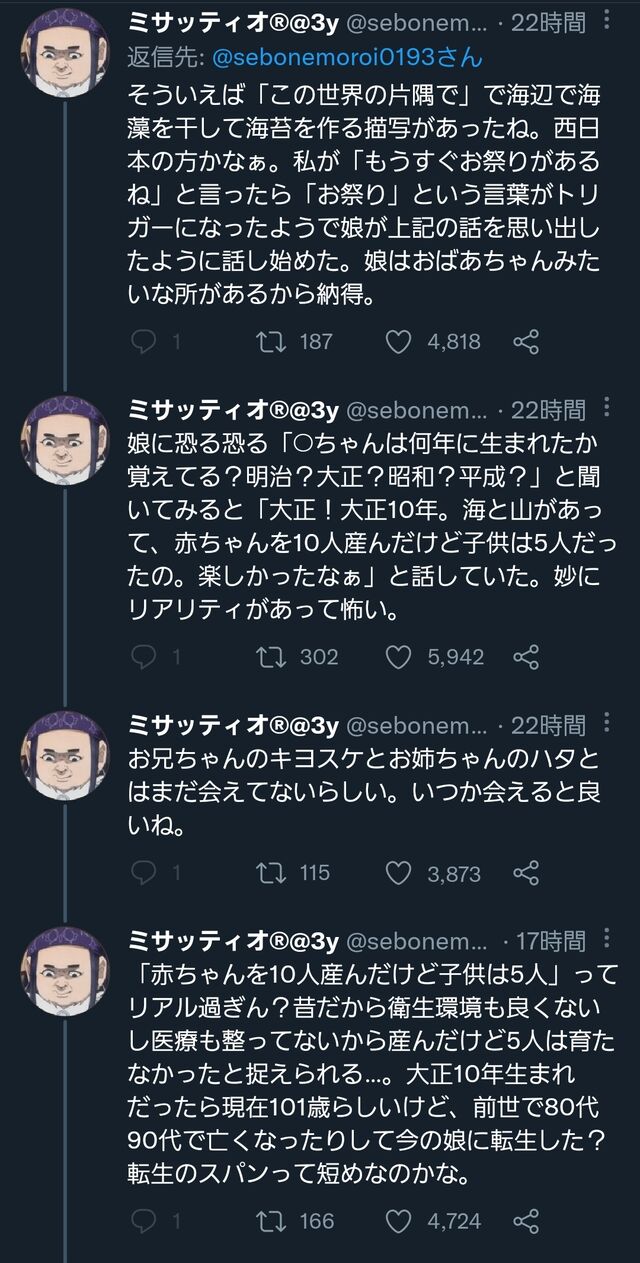This screenshot has height=1263, width=640.
Task: Open more options on the 17時間 tweet
Action: point(606,940)
